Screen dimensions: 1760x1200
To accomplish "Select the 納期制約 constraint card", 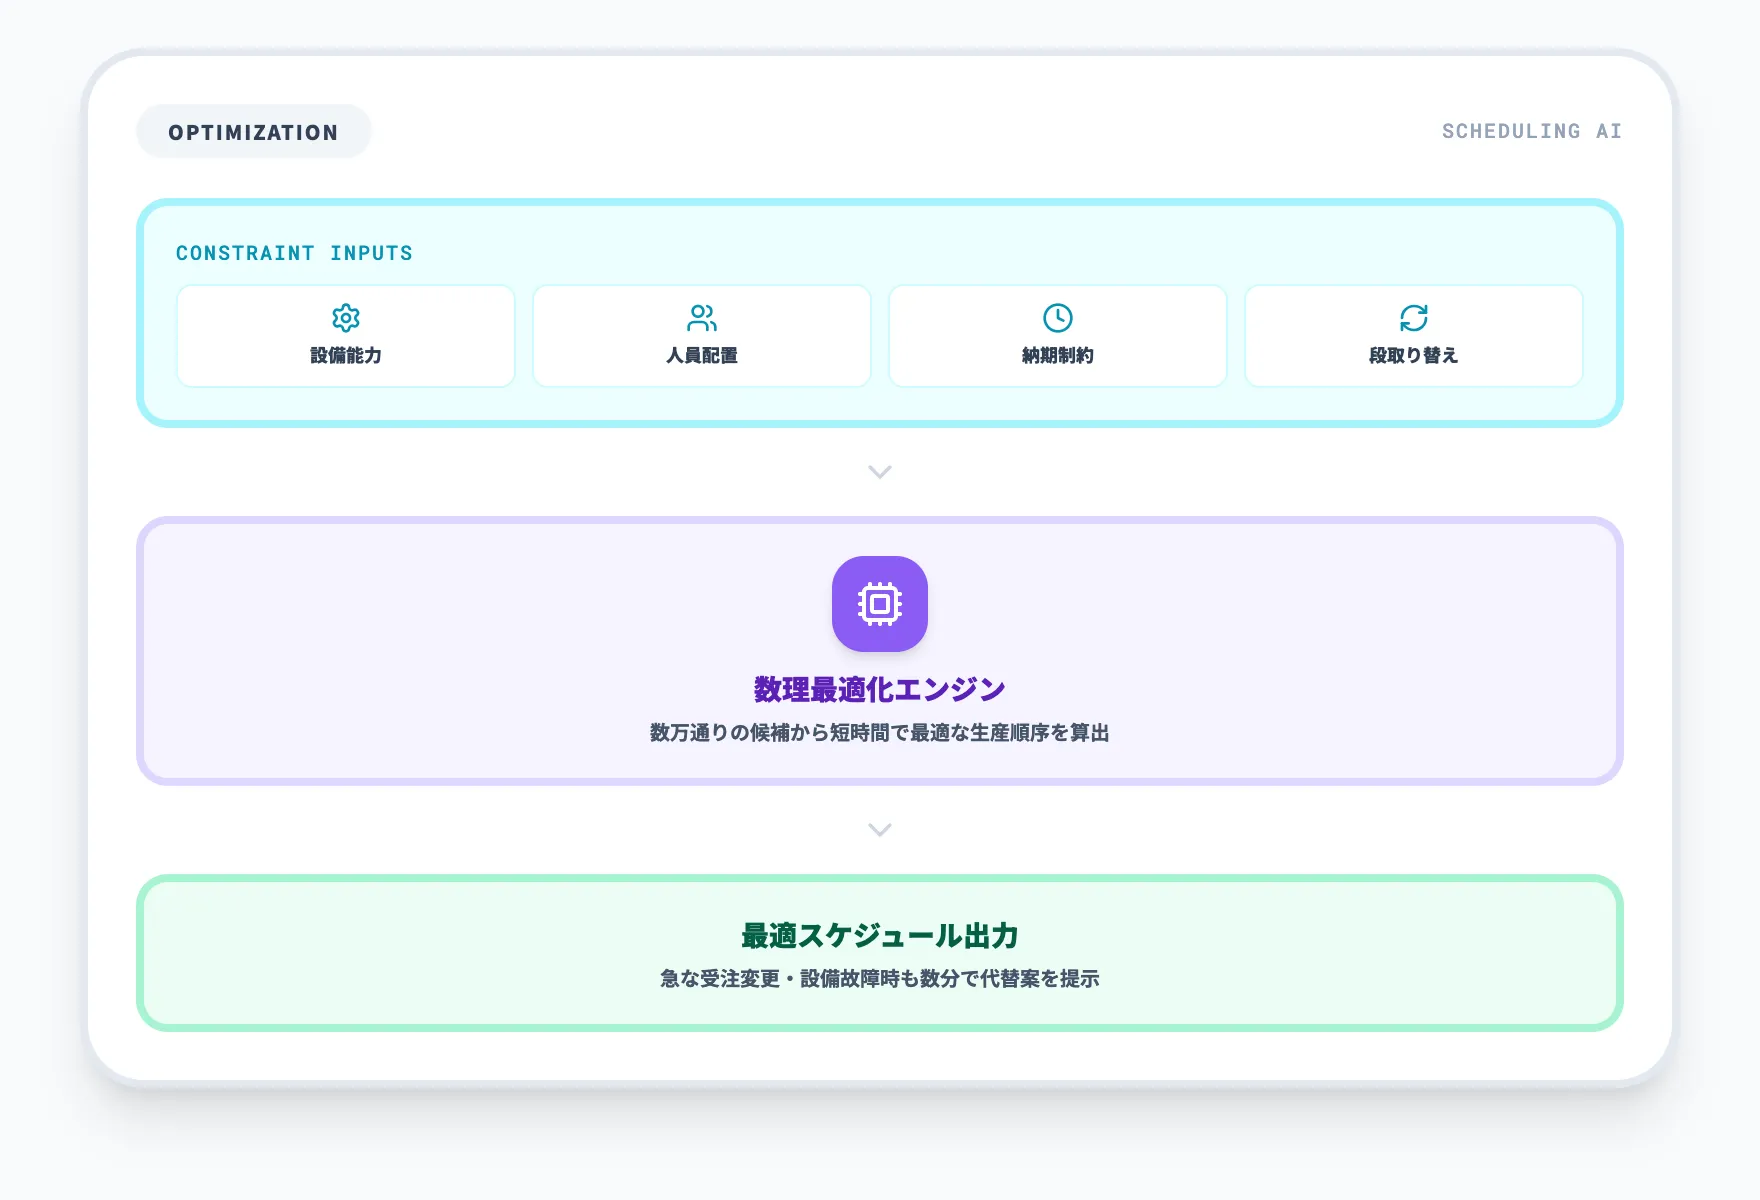I will tap(1058, 336).
